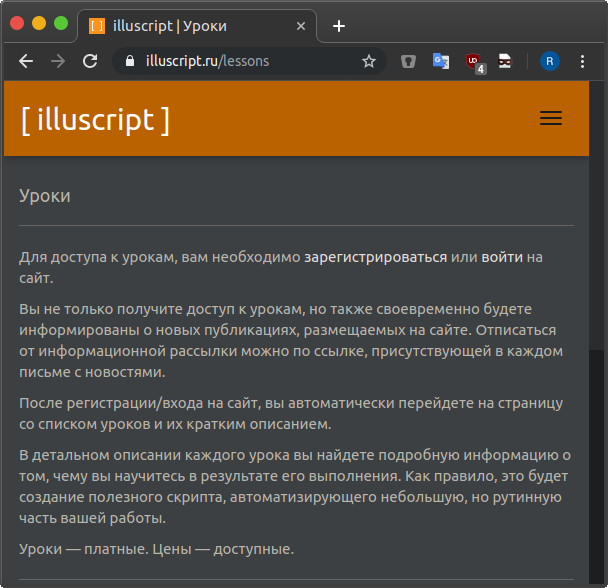Open the uBlock Origin extension popup
Image resolution: width=608 pixels, height=588 pixels.
(x=475, y=63)
